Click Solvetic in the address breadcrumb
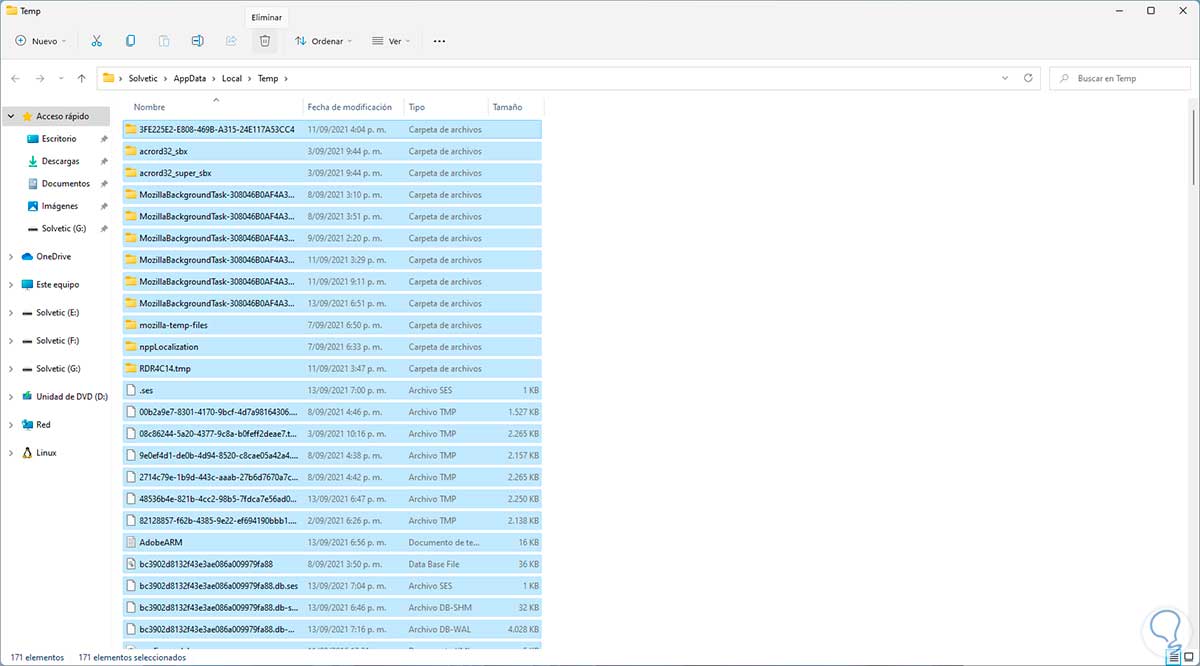The width and height of the screenshot is (1200, 666). [x=143, y=78]
